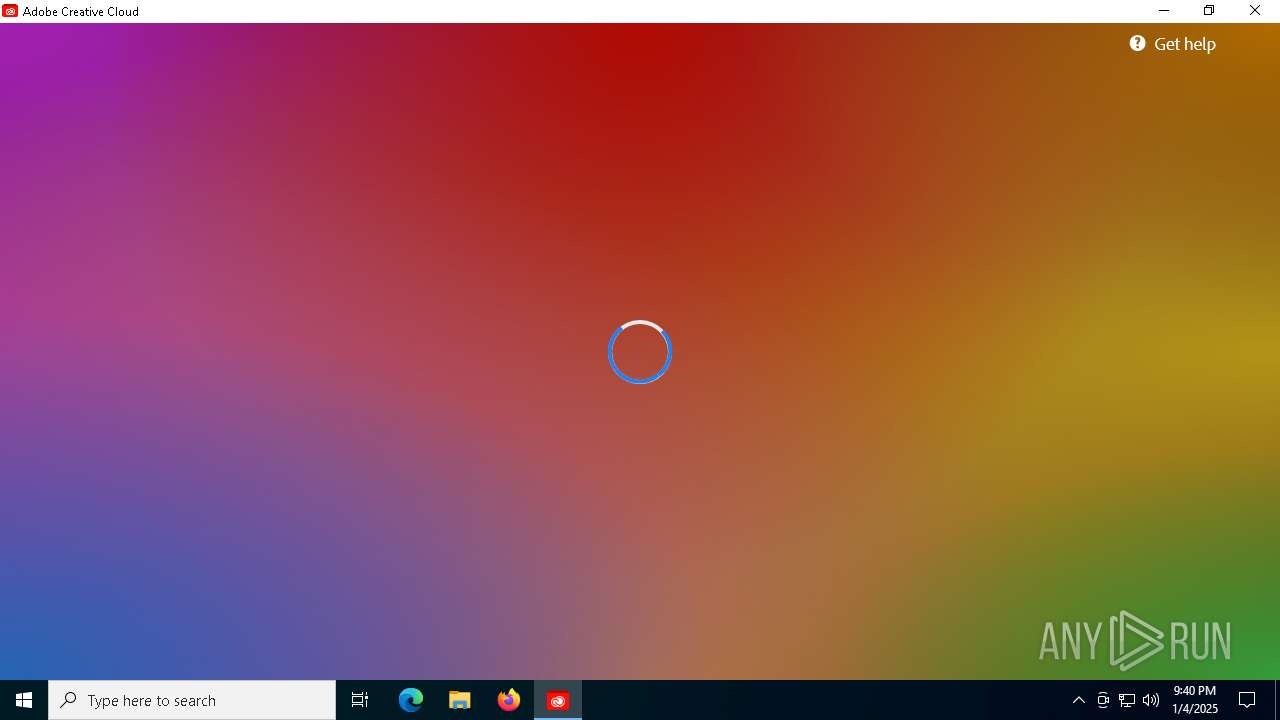Click the Adobe Creative Cloud title bar logo
This screenshot has width=1280, height=720.
[10, 11]
